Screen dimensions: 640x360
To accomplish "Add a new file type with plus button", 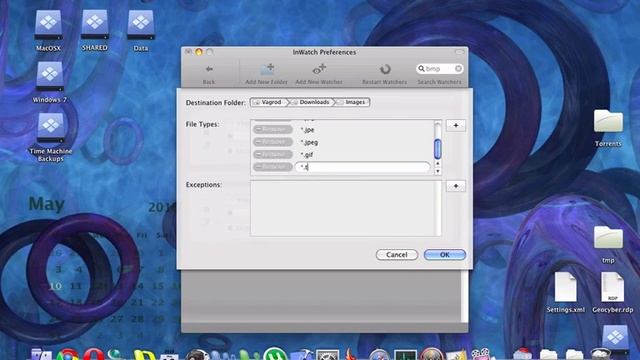I will click(456, 125).
